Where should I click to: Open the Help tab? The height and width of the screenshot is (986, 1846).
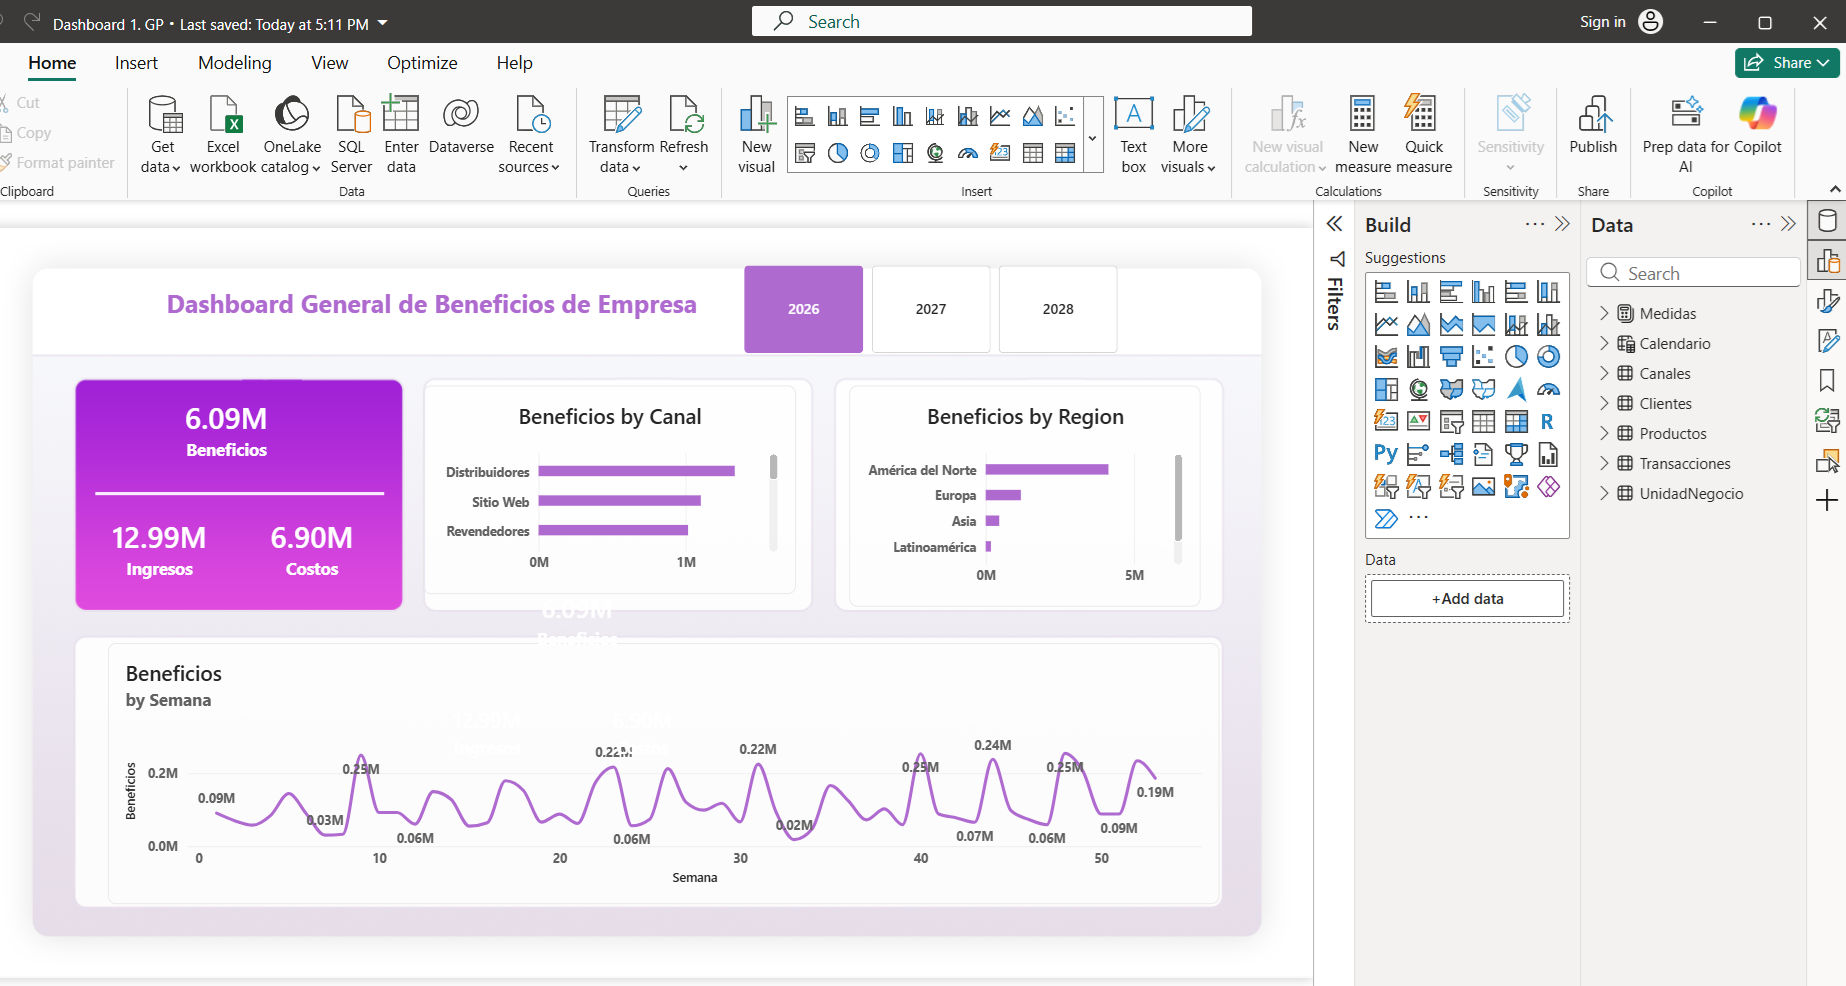click(514, 63)
